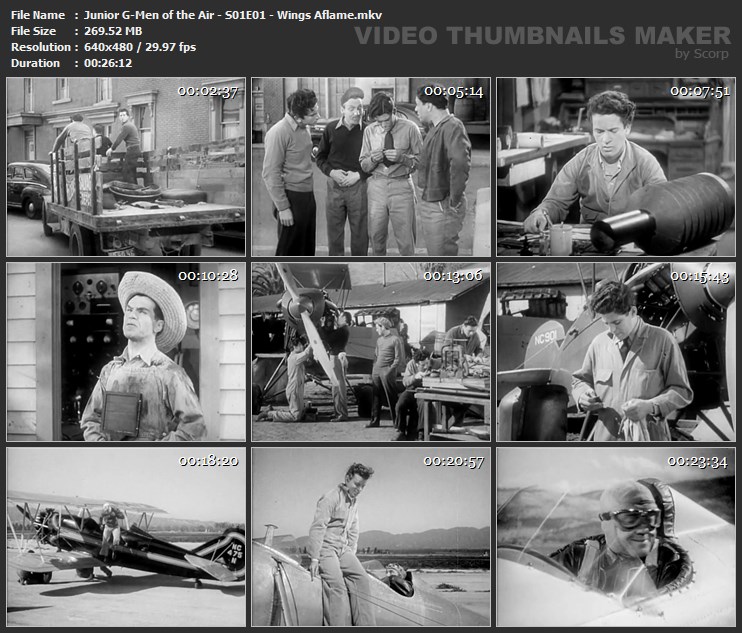Click the timestamp text '00:02:37'
Viewport: 742px width, 633px height.
click(x=208, y=91)
